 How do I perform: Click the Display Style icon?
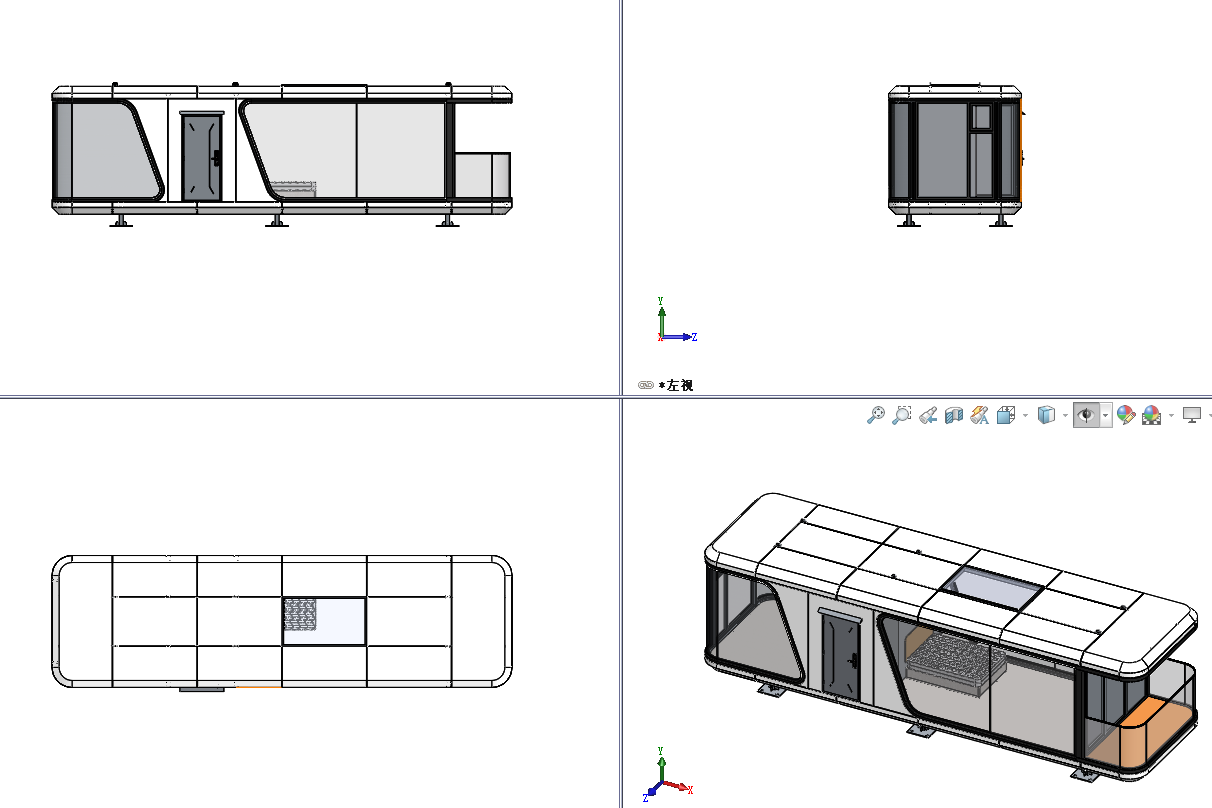(1047, 415)
